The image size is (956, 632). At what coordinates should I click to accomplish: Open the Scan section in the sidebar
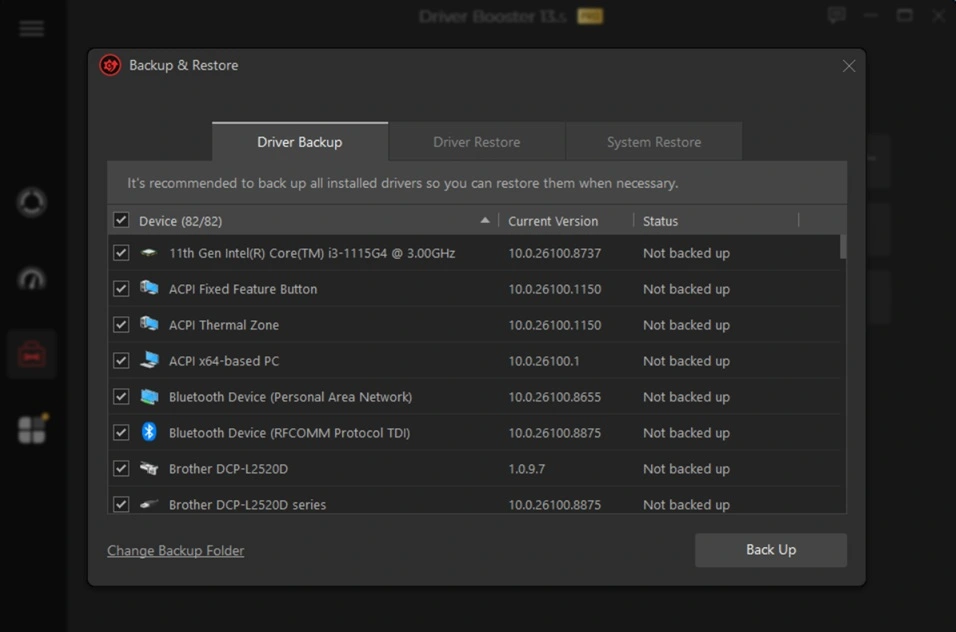tap(31, 202)
